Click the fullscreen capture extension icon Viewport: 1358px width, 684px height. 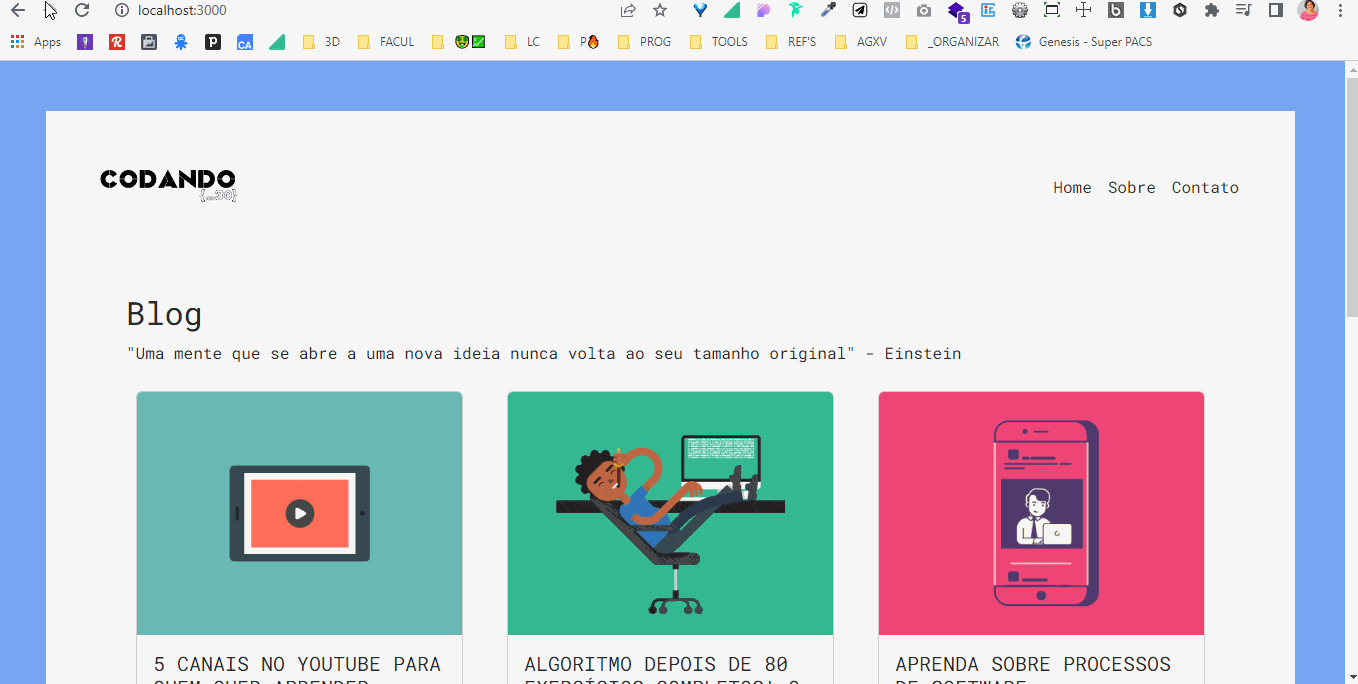(x=1053, y=10)
